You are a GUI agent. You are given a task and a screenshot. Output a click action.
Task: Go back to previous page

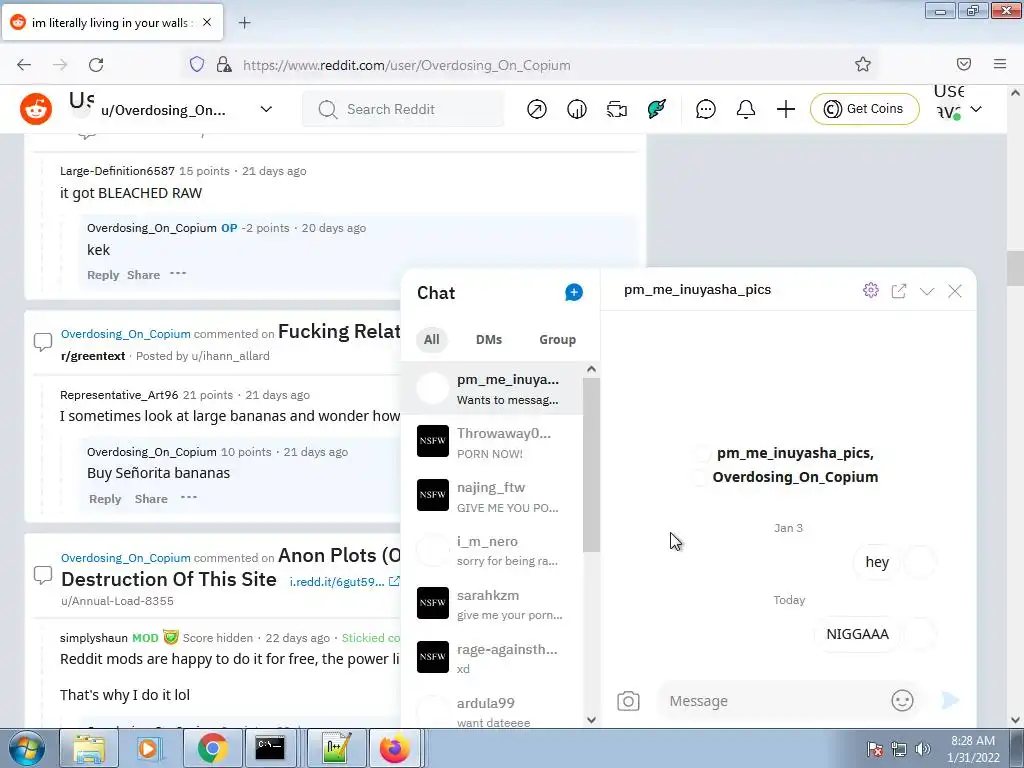pos(24,64)
